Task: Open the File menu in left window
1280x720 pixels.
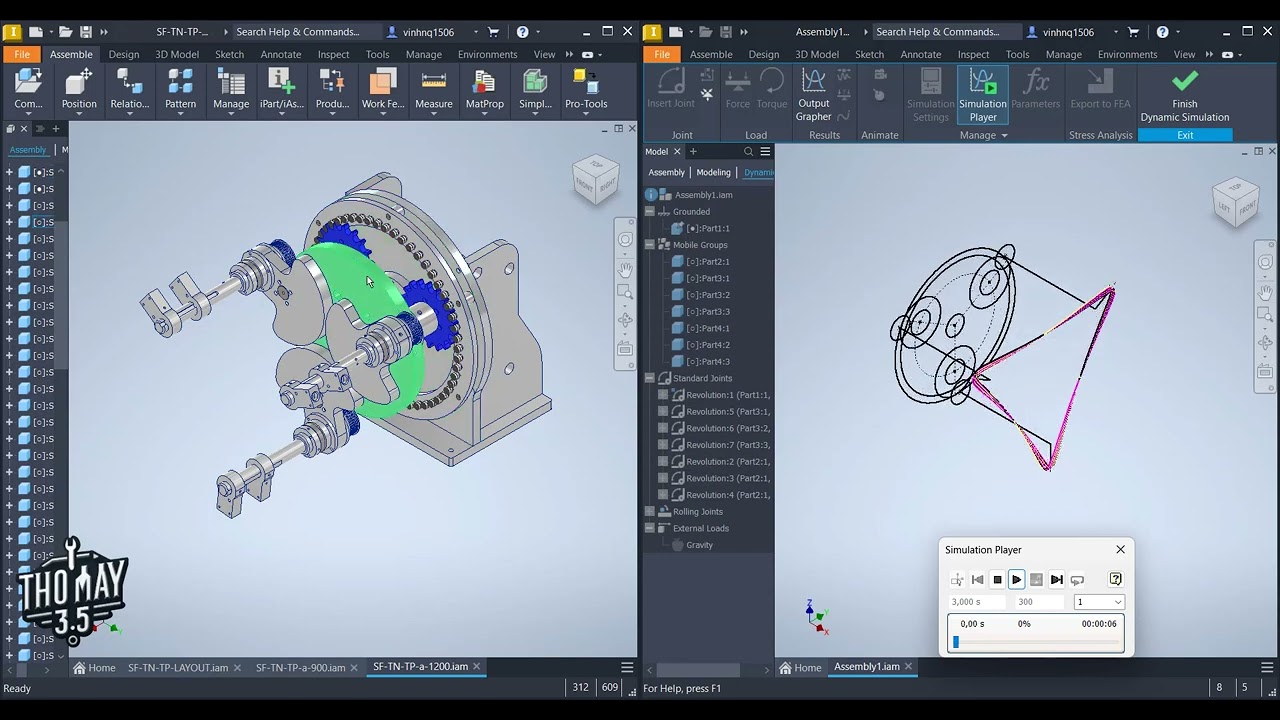Action: tap(22, 54)
